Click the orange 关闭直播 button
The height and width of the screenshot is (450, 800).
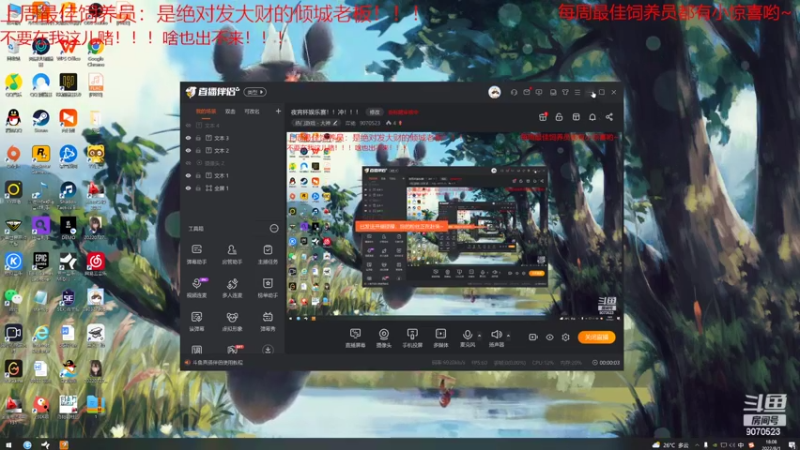click(596, 337)
